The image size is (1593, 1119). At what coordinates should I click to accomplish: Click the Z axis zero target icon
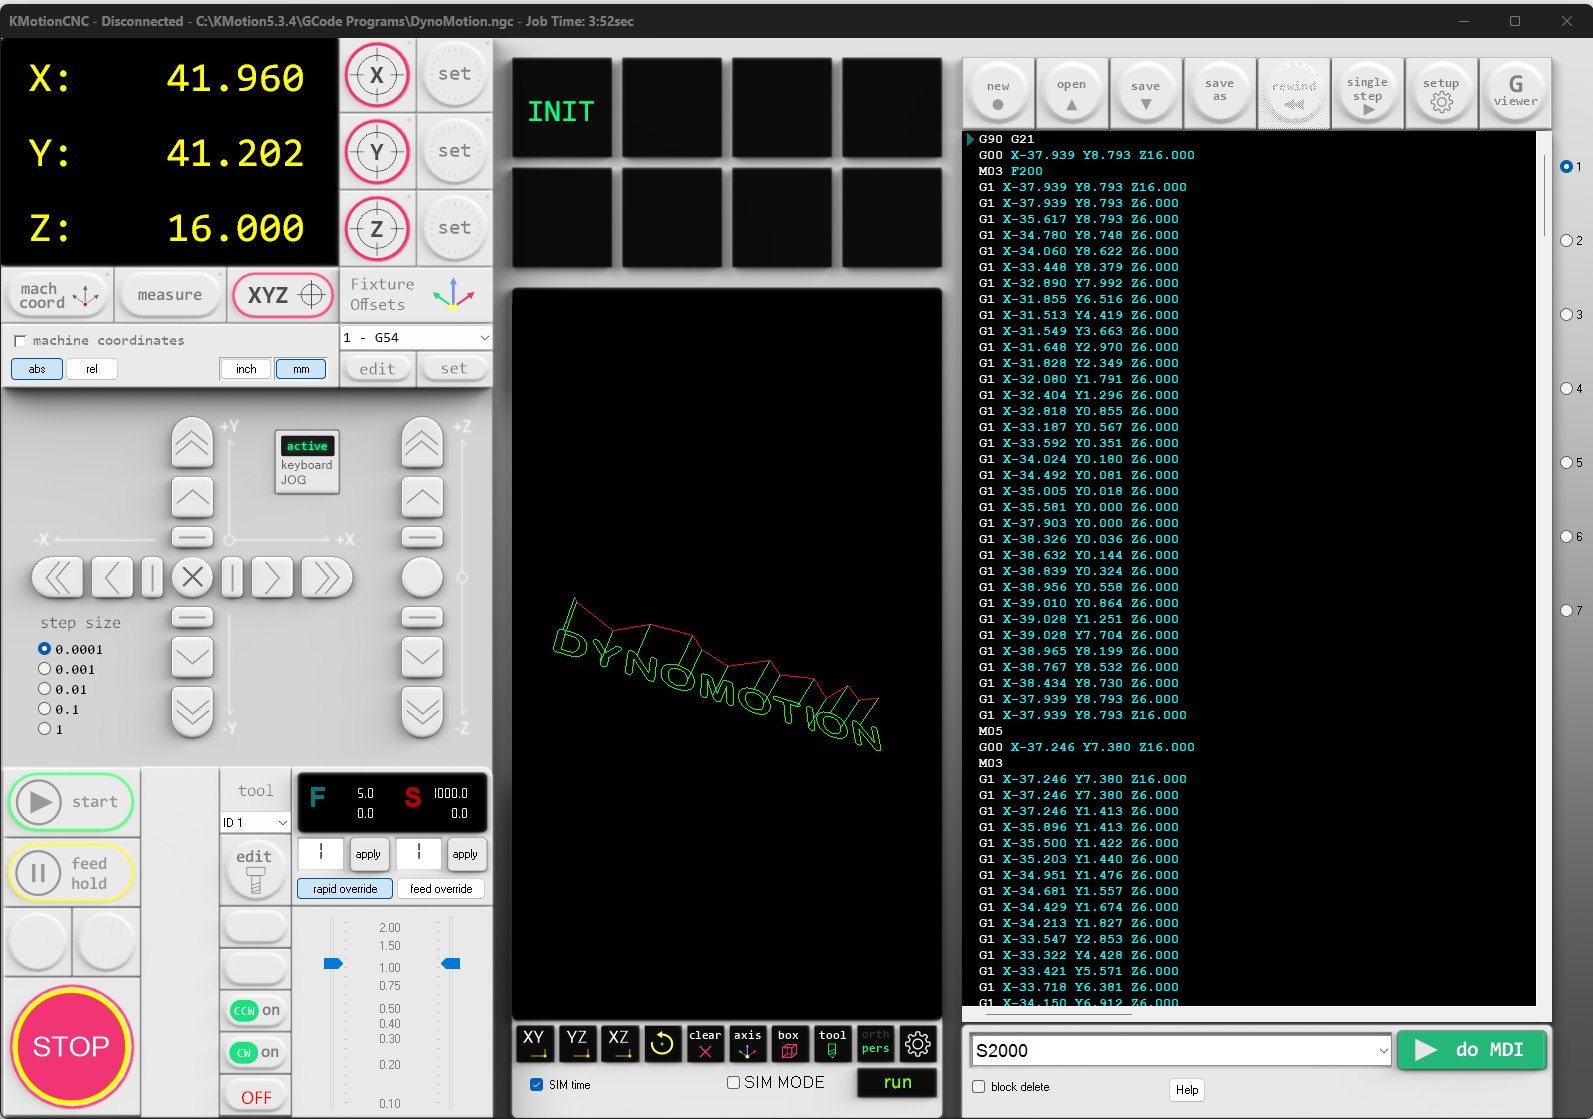point(377,228)
